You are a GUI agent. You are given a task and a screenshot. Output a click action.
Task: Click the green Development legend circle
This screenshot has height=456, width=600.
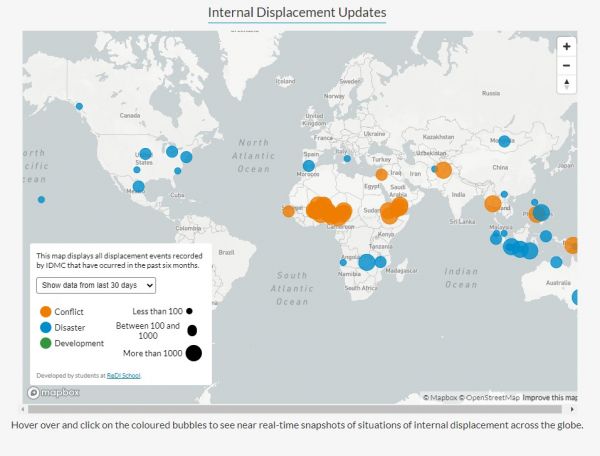coord(45,343)
